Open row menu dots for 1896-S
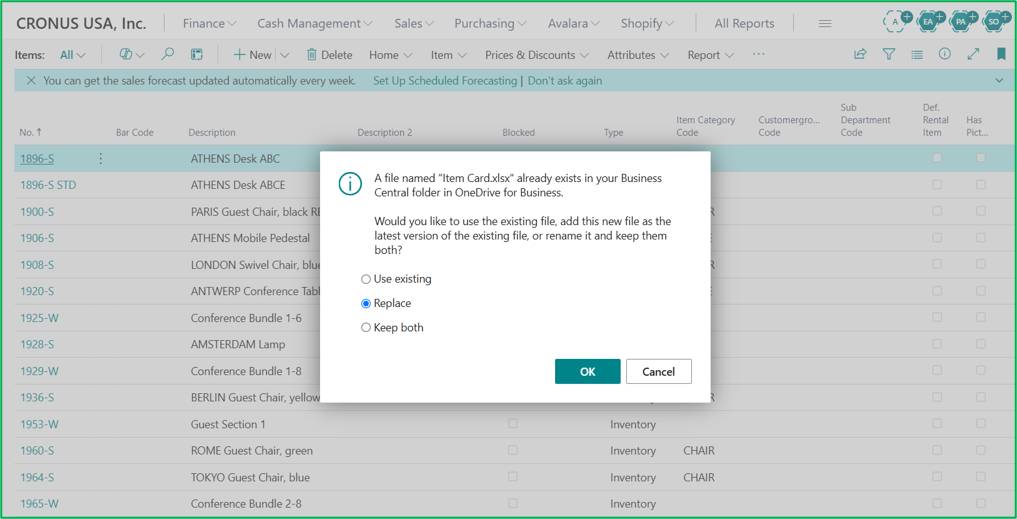This screenshot has width=1017, height=519. 100,158
